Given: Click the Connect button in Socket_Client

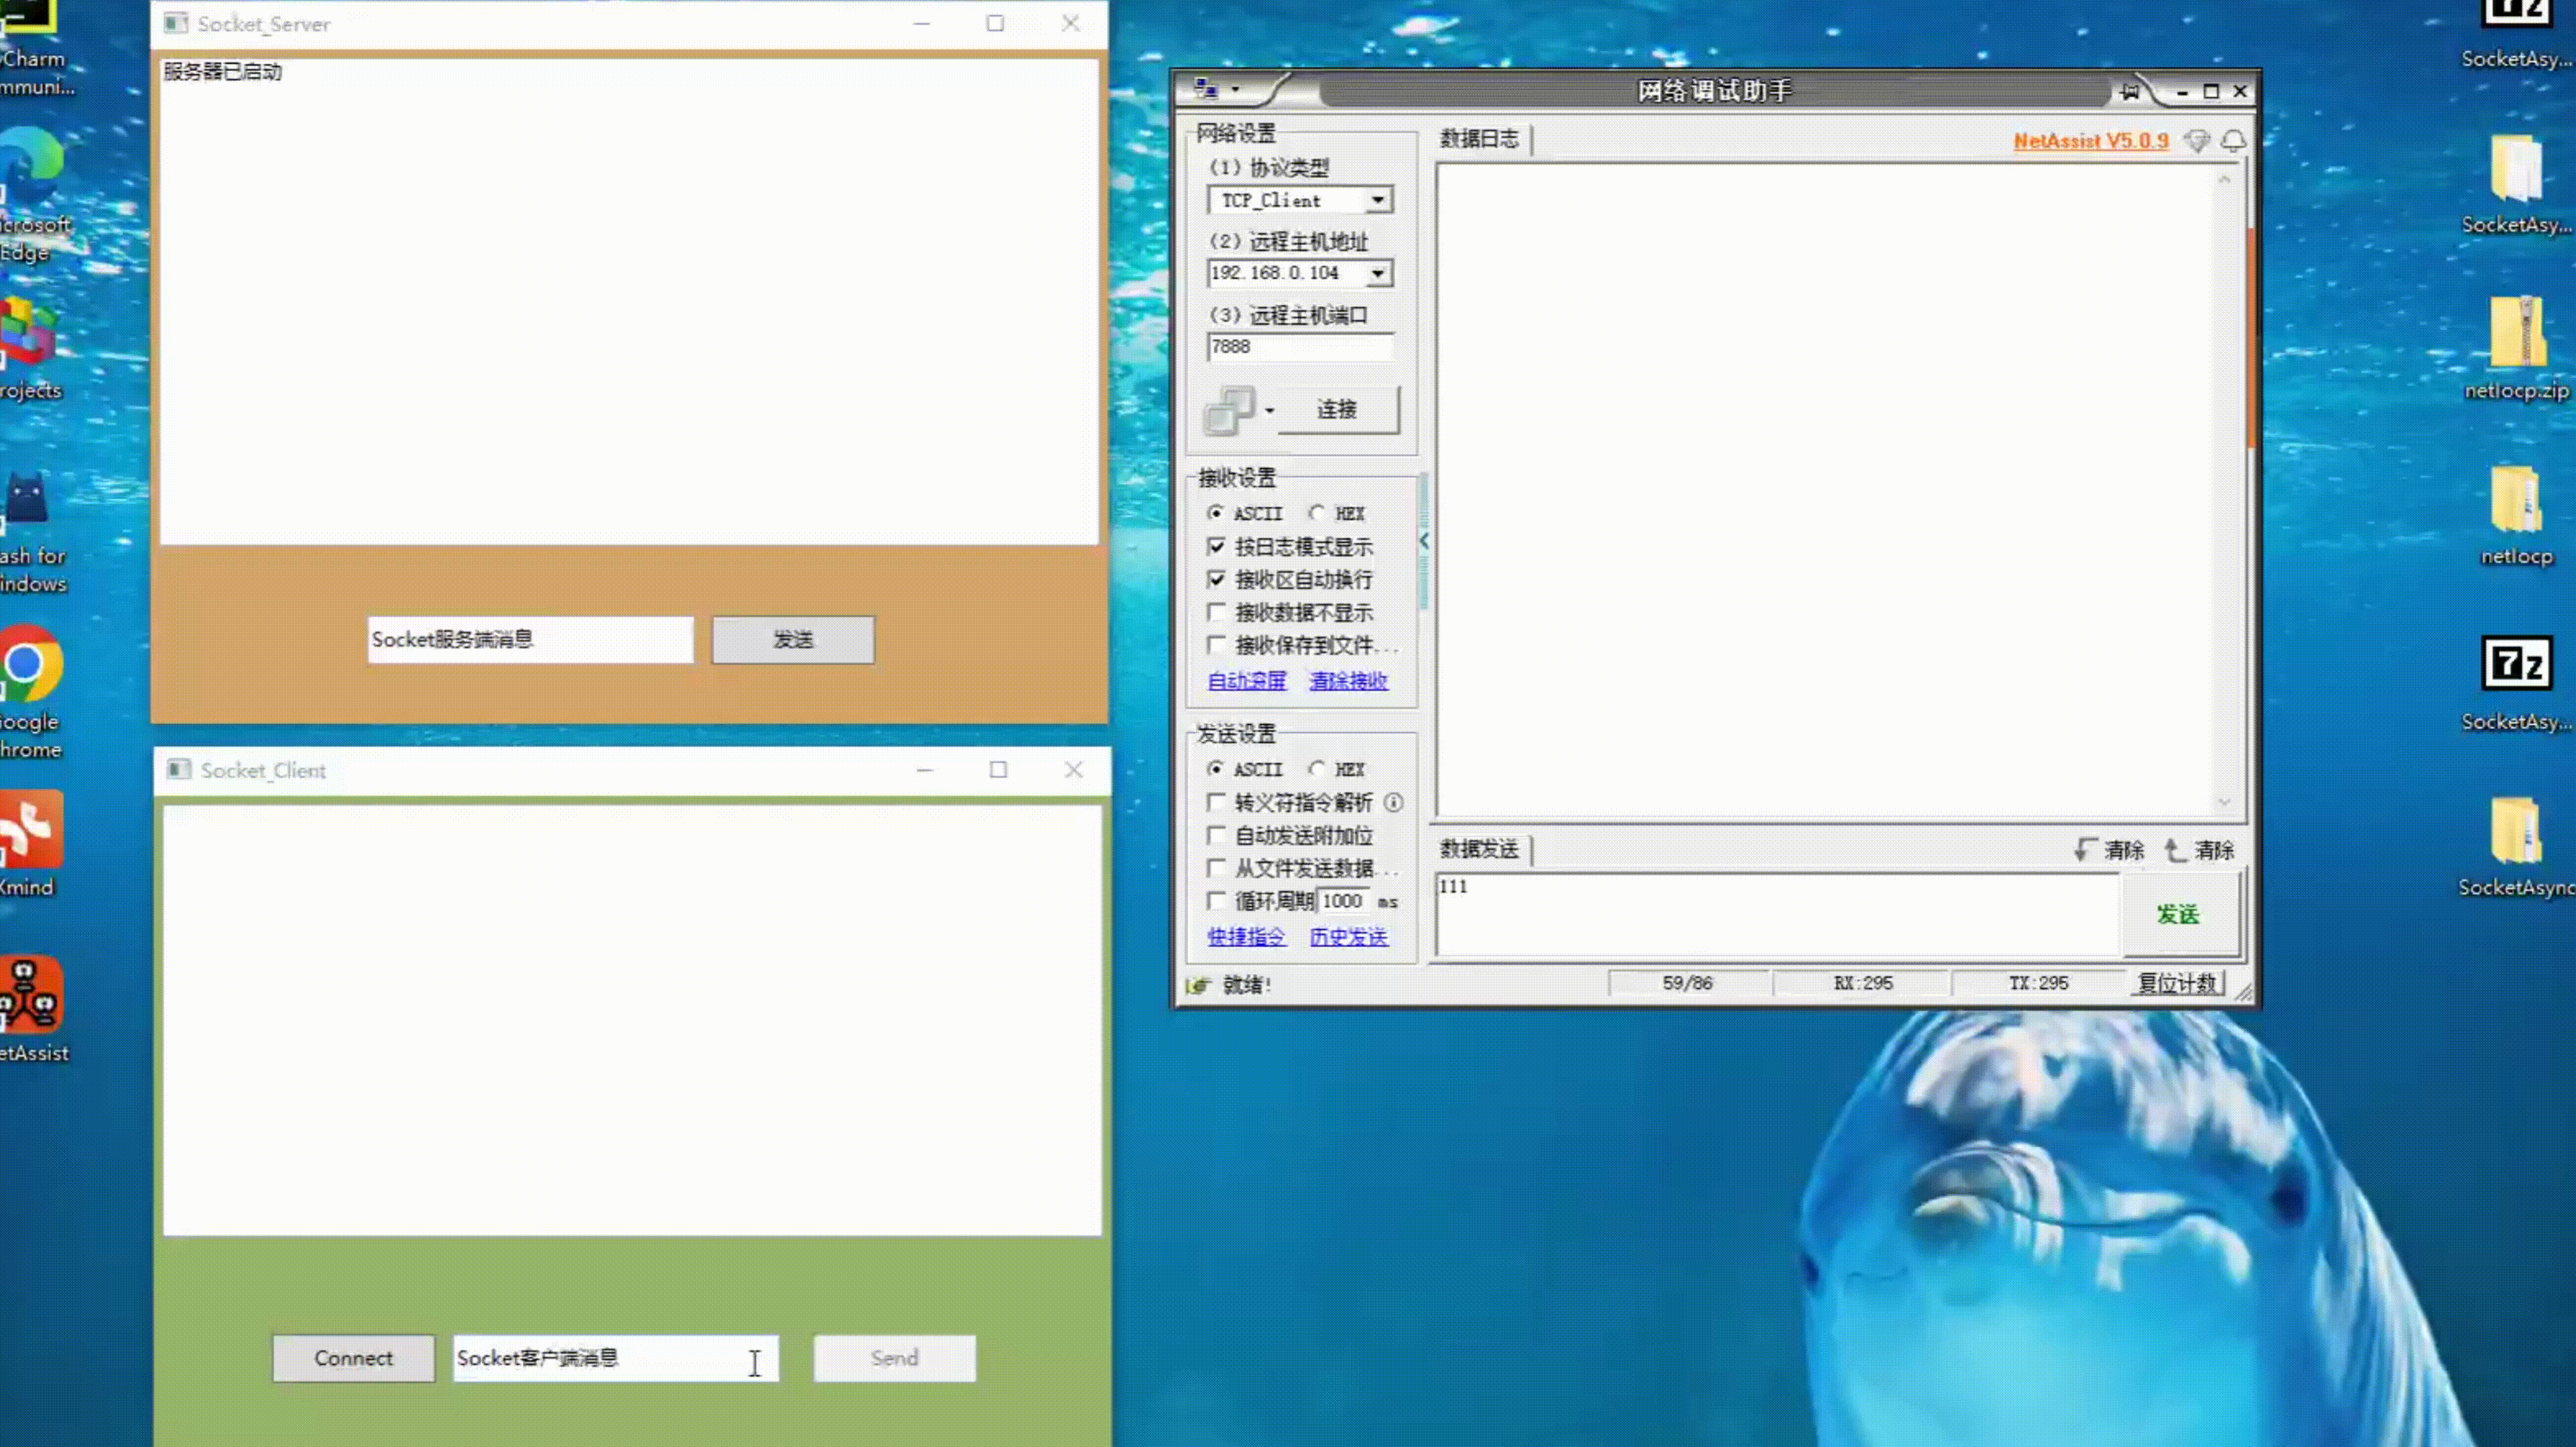Looking at the screenshot, I should pos(353,1358).
